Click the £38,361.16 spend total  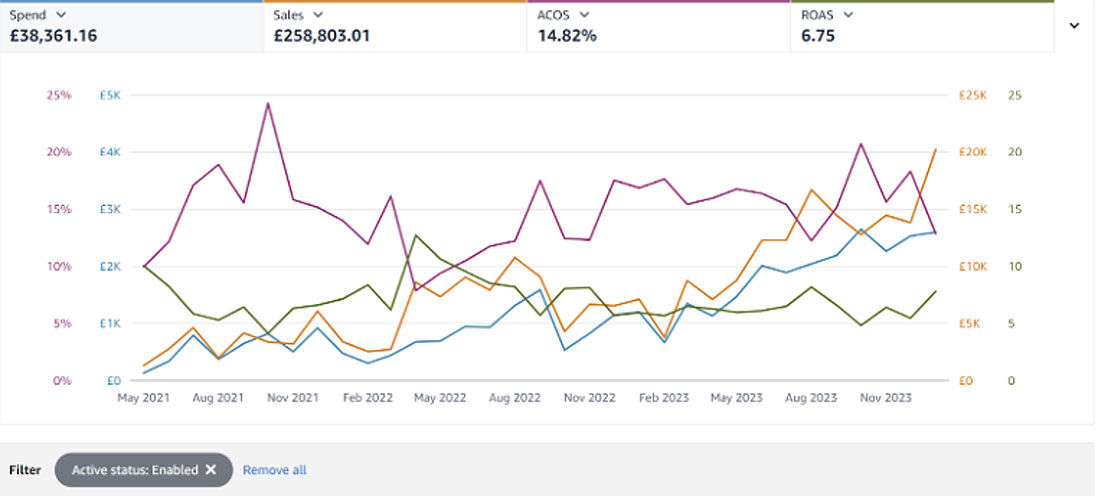(53, 36)
